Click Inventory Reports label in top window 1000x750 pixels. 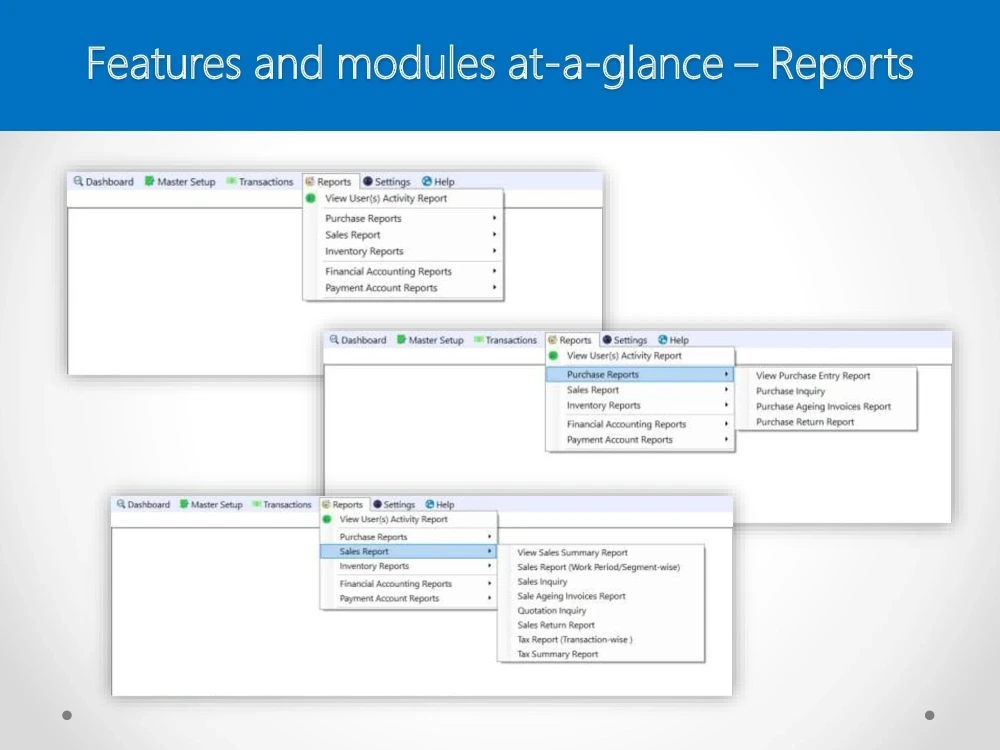[x=364, y=251]
